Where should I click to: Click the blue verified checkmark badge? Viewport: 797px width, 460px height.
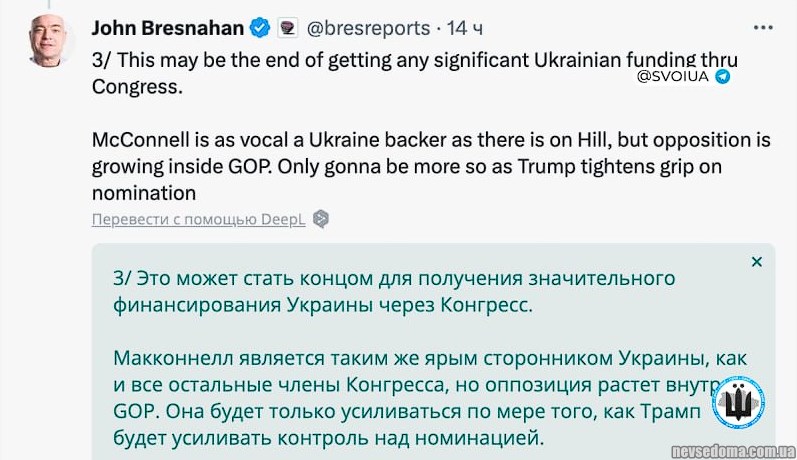[259, 28]
